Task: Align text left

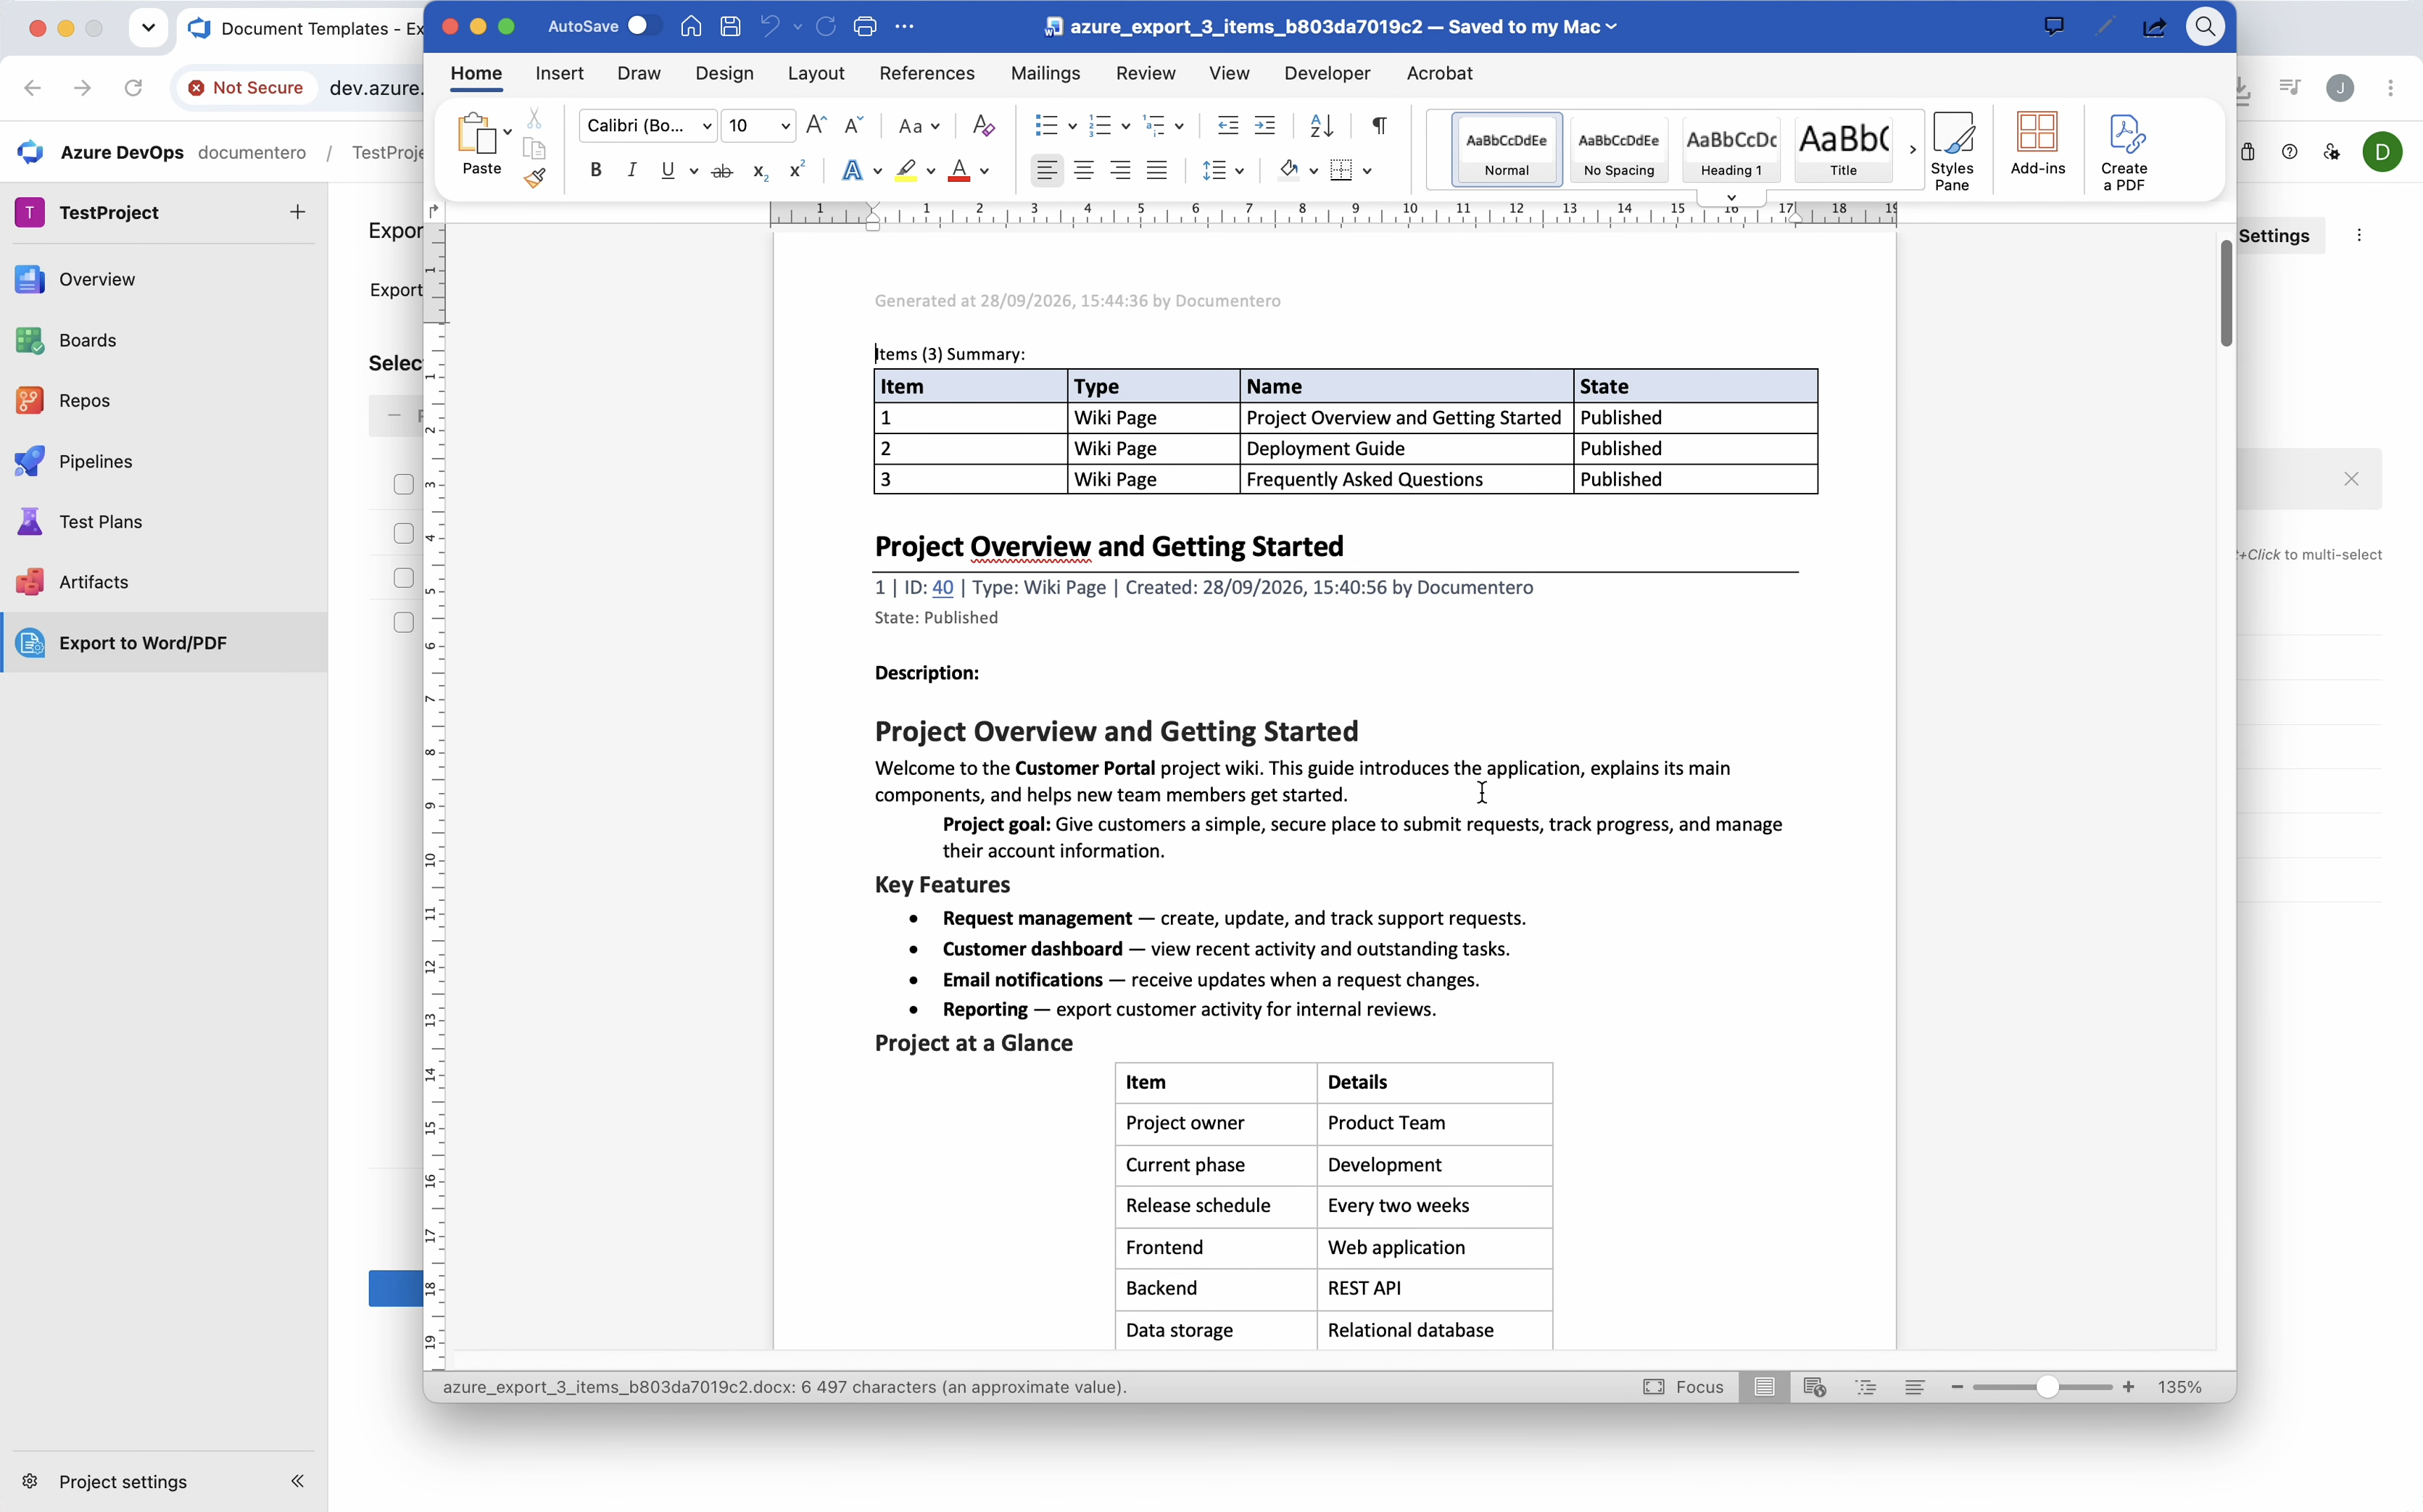Action: pyautogui.click(x=1047, y=171)
